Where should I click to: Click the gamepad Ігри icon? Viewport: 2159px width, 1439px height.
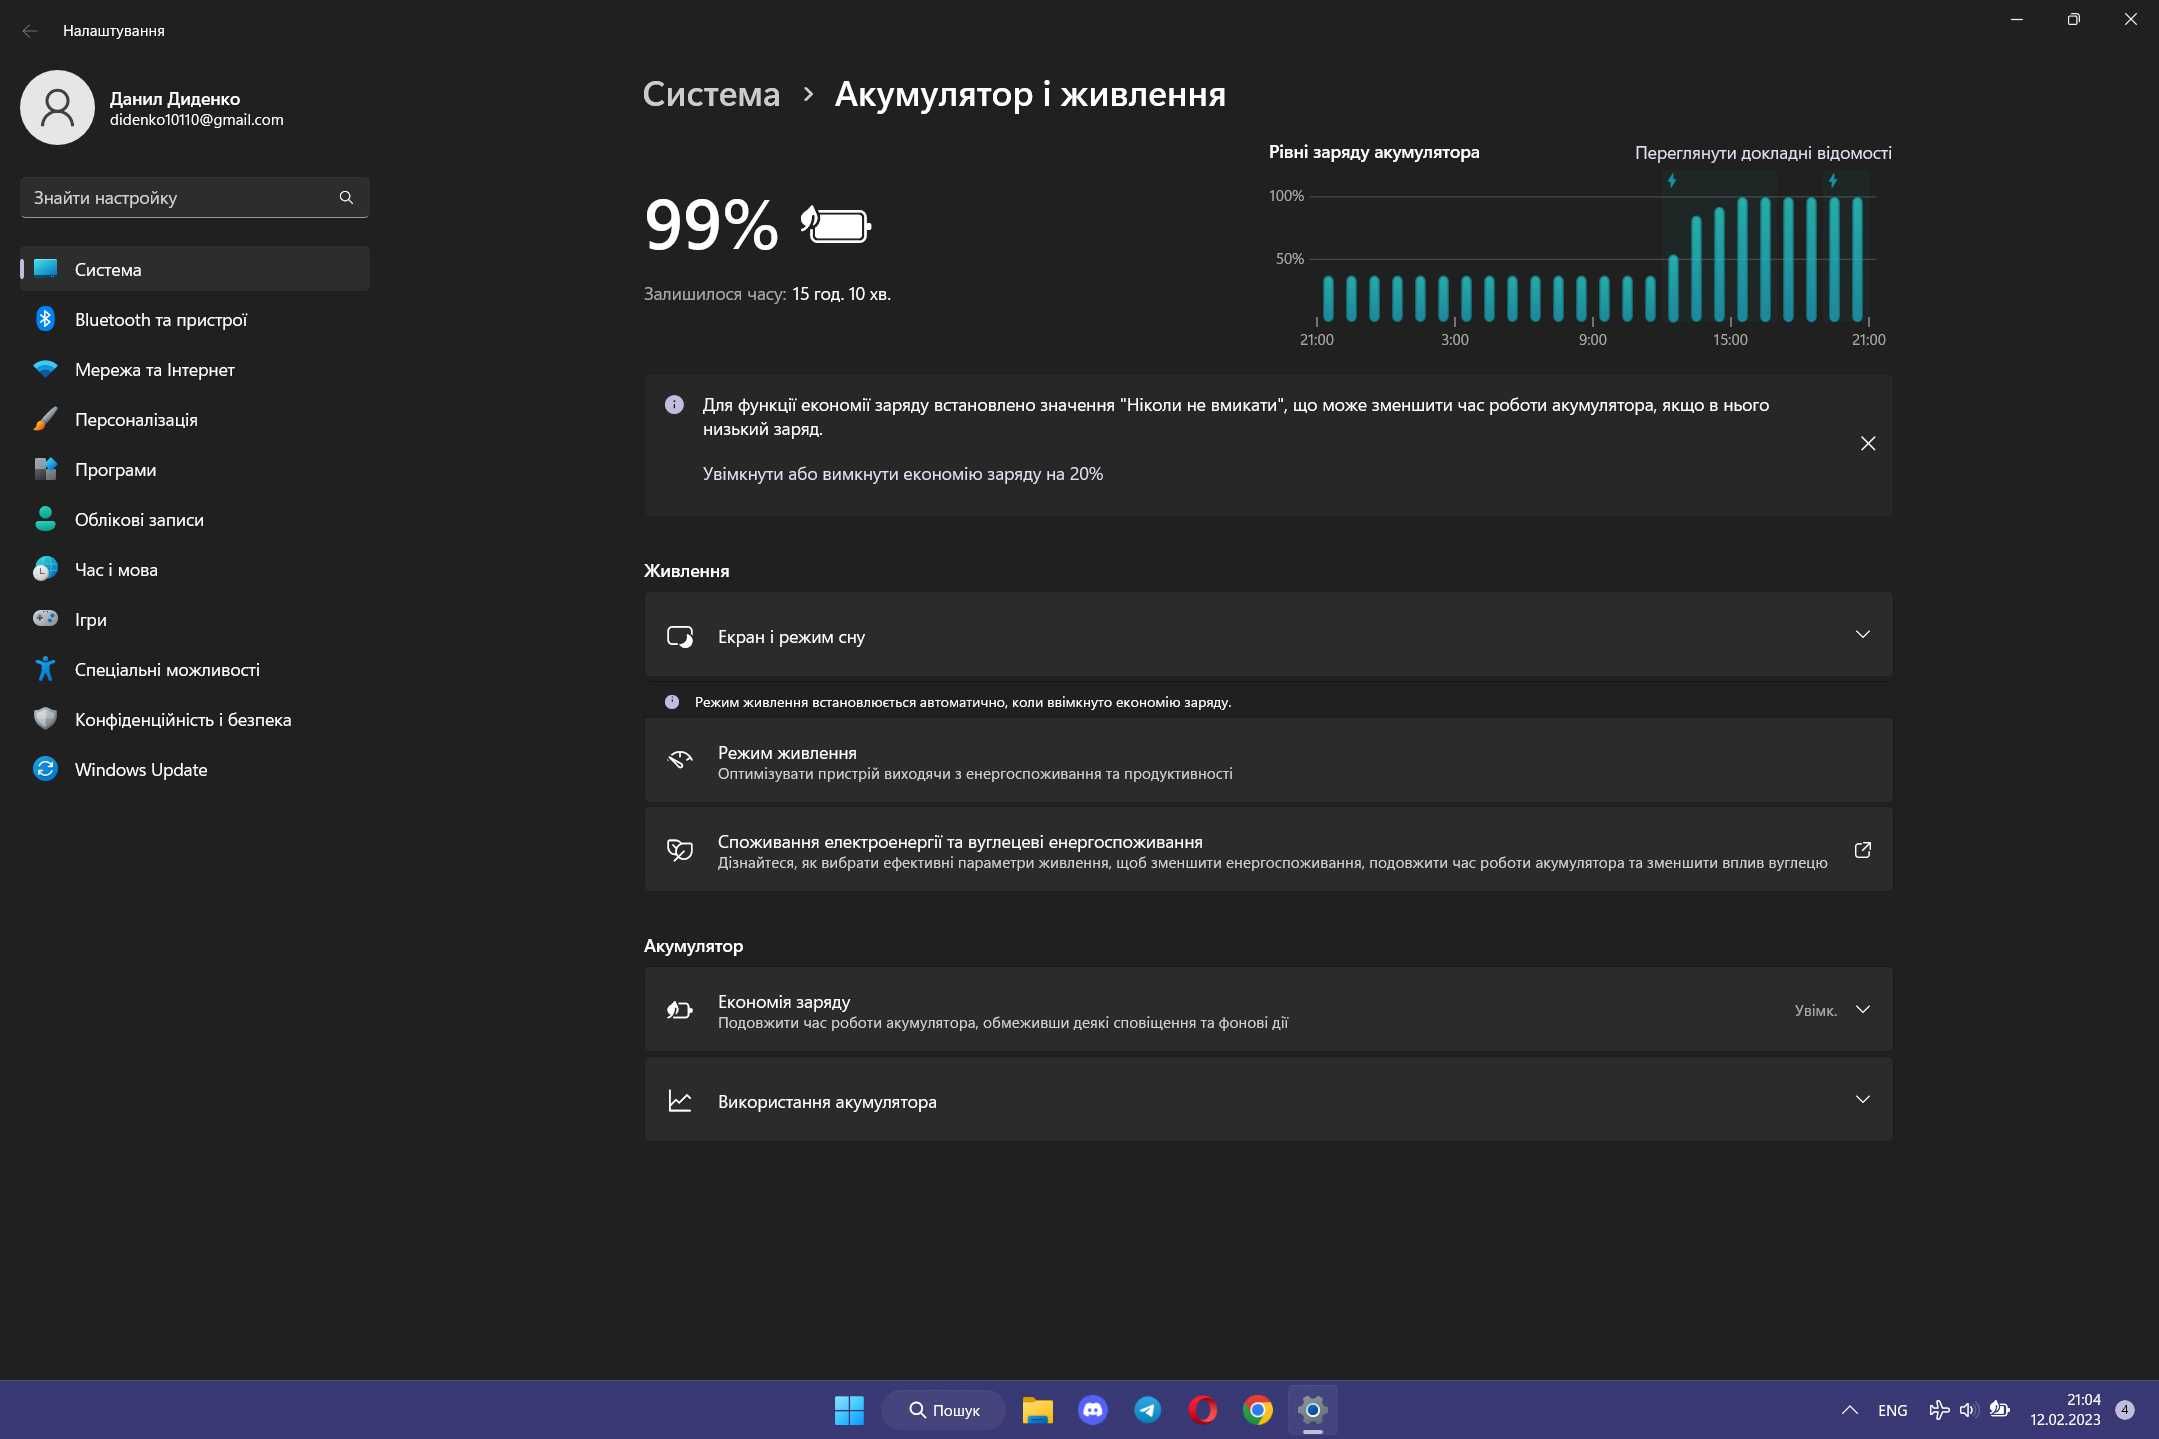(45, 618)
